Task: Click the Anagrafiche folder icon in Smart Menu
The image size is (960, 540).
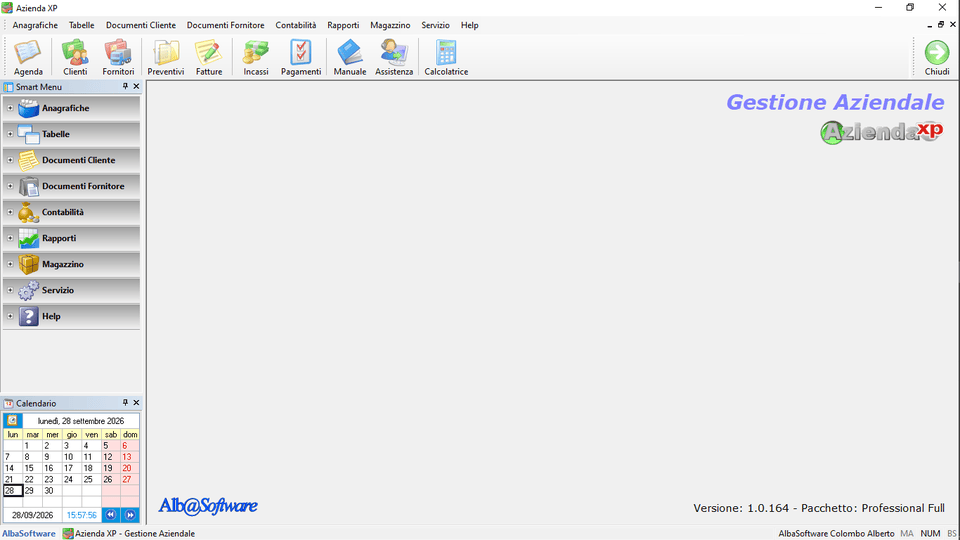Action: pyautogui.click(x=28, y=108)
